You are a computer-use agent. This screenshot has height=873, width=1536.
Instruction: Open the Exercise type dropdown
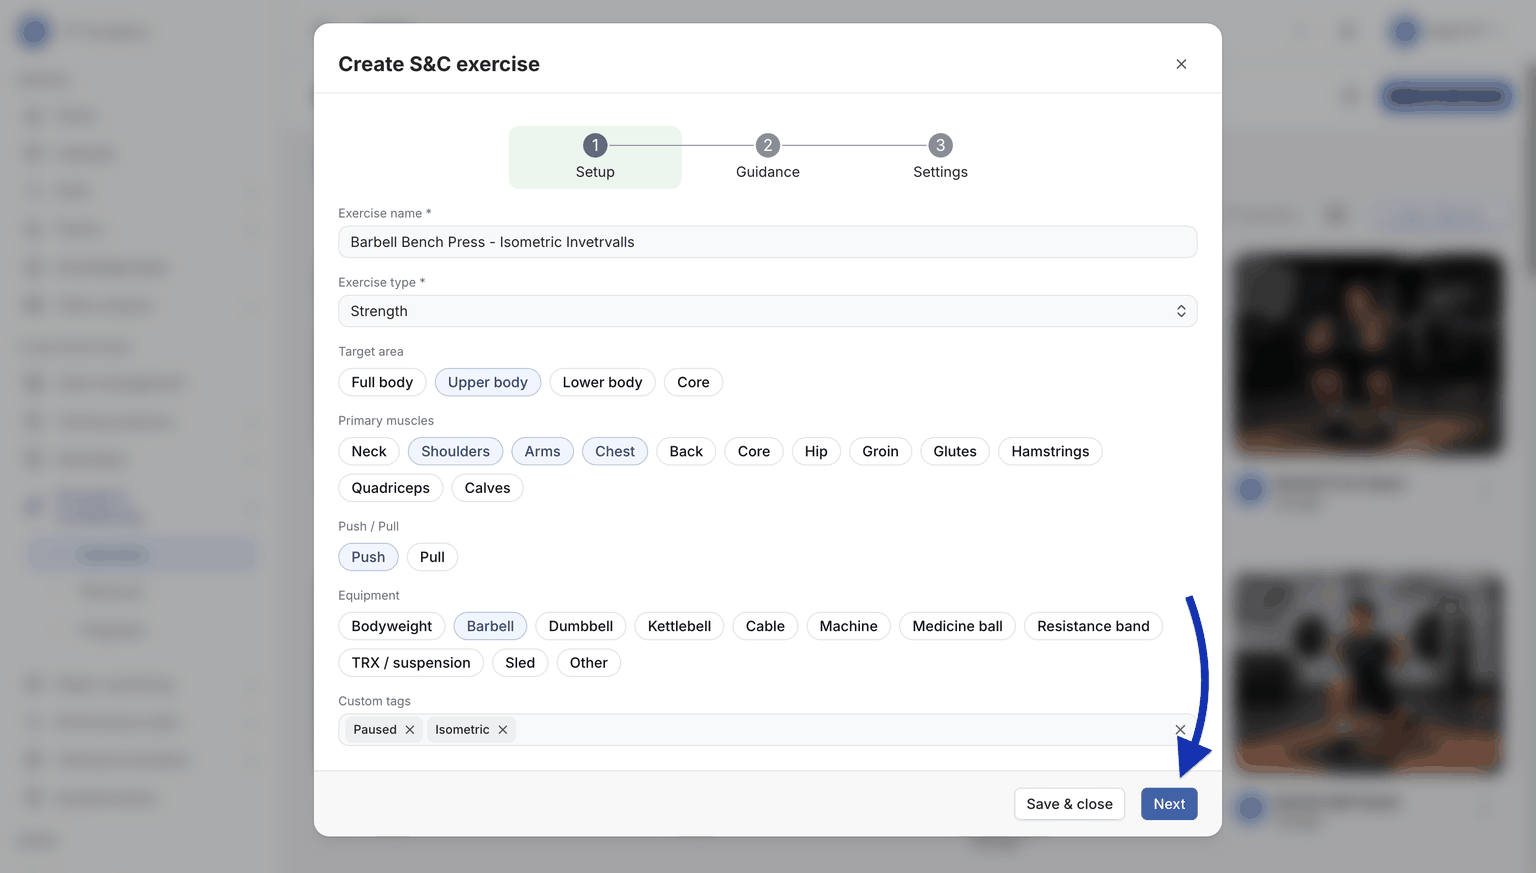pos(768,311)
